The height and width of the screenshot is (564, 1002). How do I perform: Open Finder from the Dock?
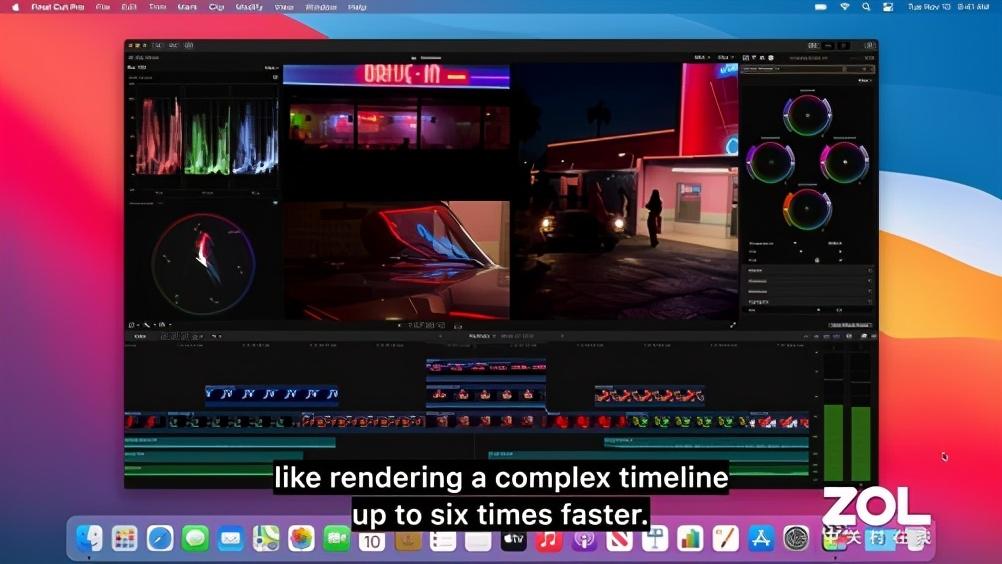click(89, 538)
